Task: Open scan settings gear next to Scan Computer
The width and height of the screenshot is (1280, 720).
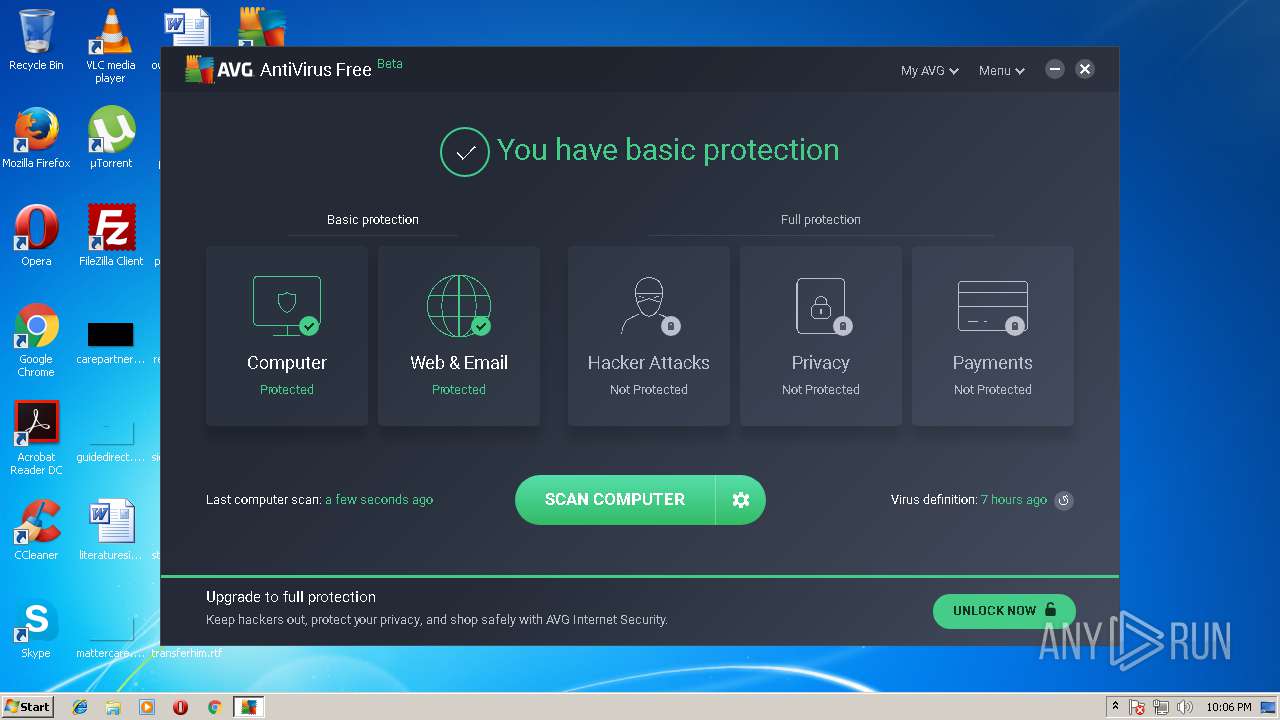Action: click(x=741, y=500)
